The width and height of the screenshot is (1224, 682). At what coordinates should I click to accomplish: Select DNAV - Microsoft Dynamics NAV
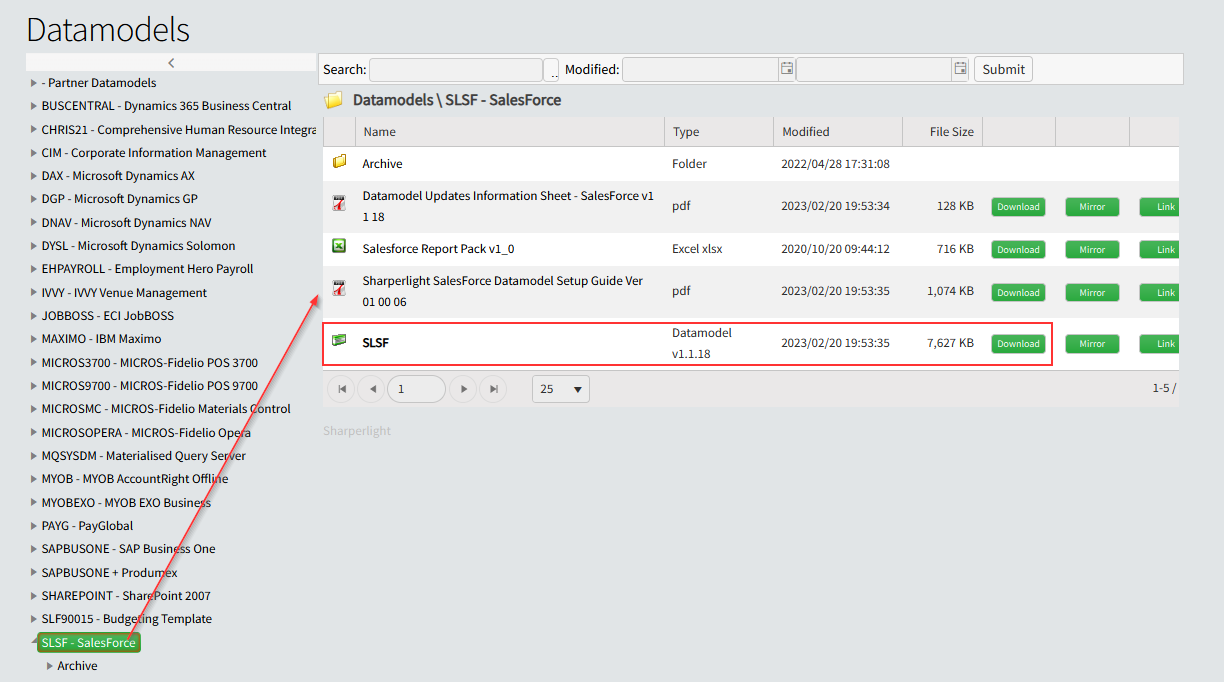point(126,222)
